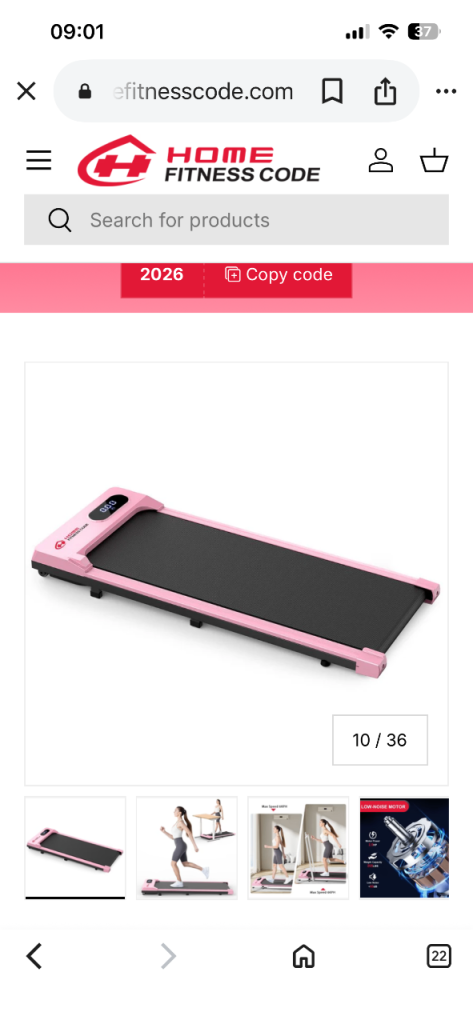Close the in-app browser with the X icon

26,91
